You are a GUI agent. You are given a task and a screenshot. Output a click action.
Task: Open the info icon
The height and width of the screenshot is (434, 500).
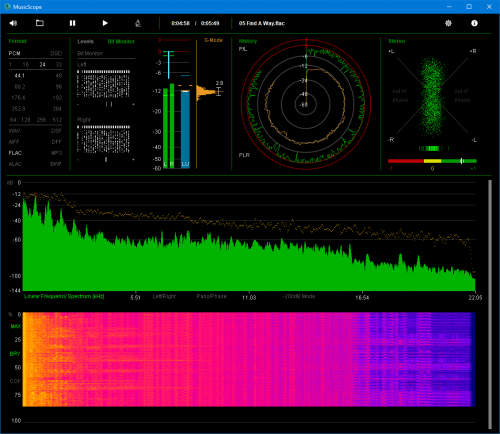474,23
